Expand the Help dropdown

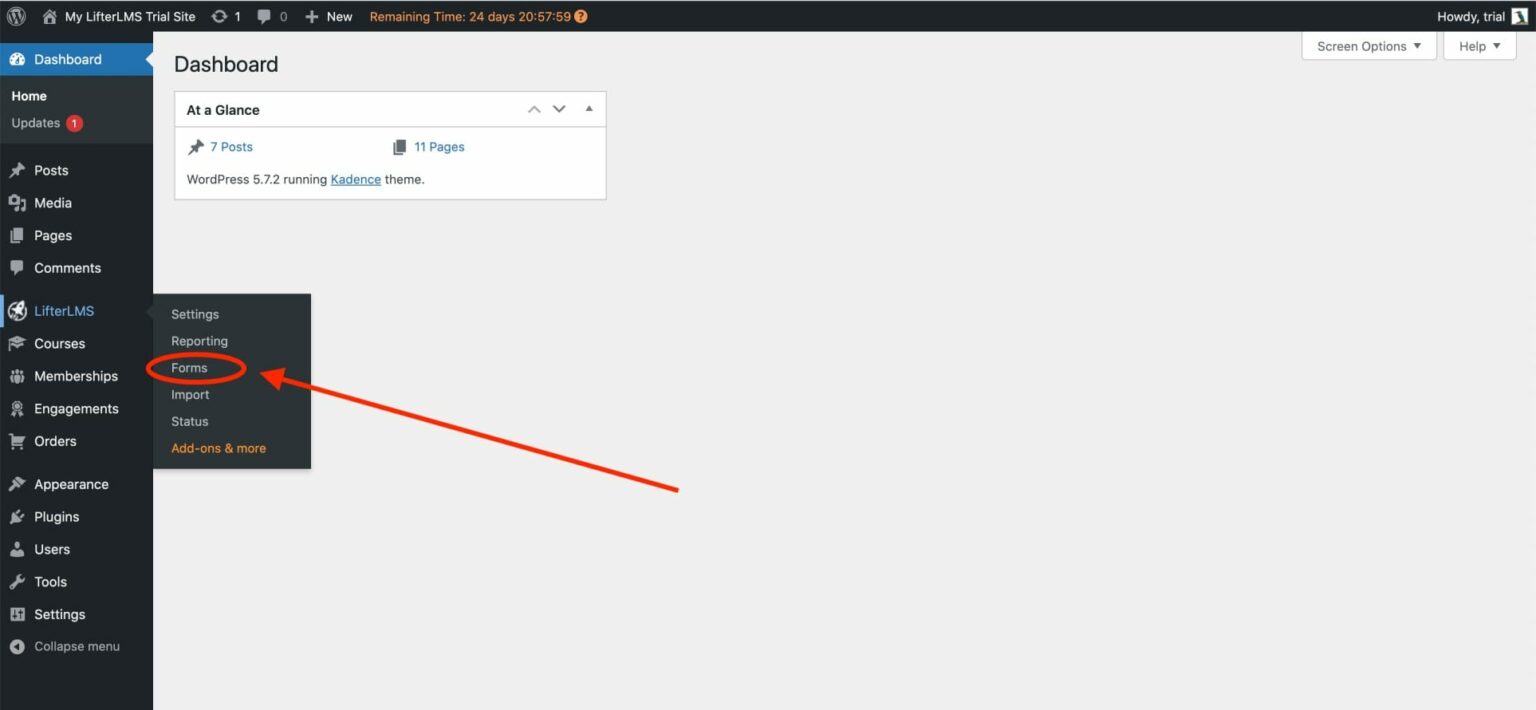tap(1478, 46)
